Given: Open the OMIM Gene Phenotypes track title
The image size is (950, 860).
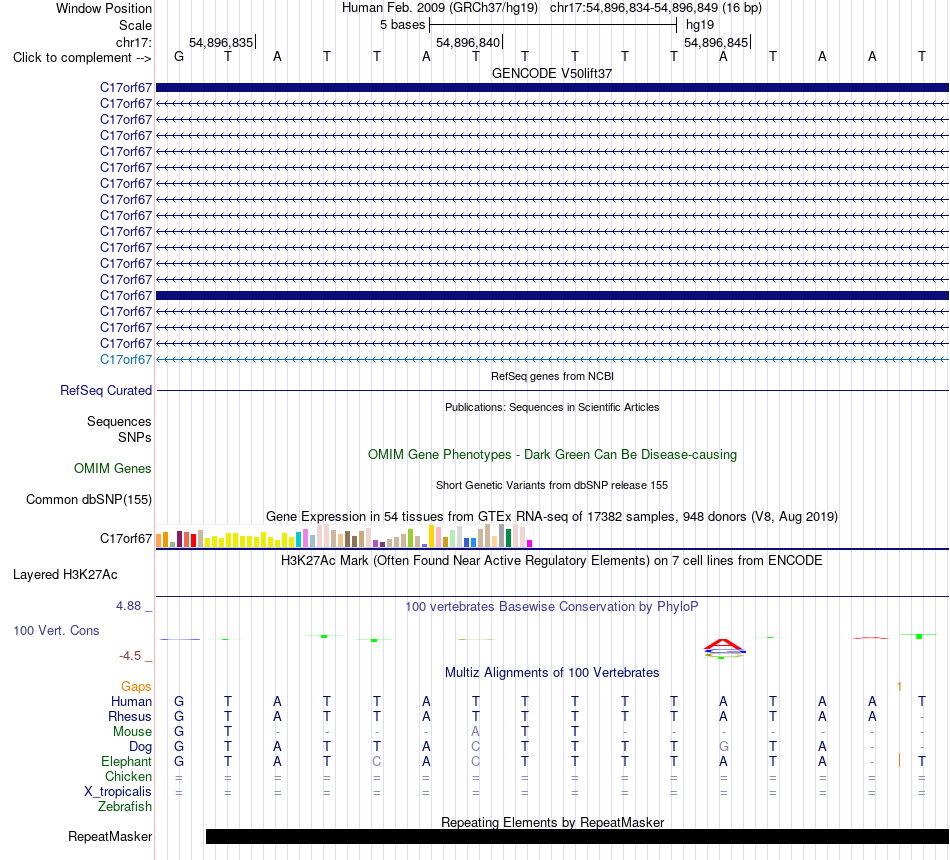Looking at the screenshot, I should click(x=552, y=455).
